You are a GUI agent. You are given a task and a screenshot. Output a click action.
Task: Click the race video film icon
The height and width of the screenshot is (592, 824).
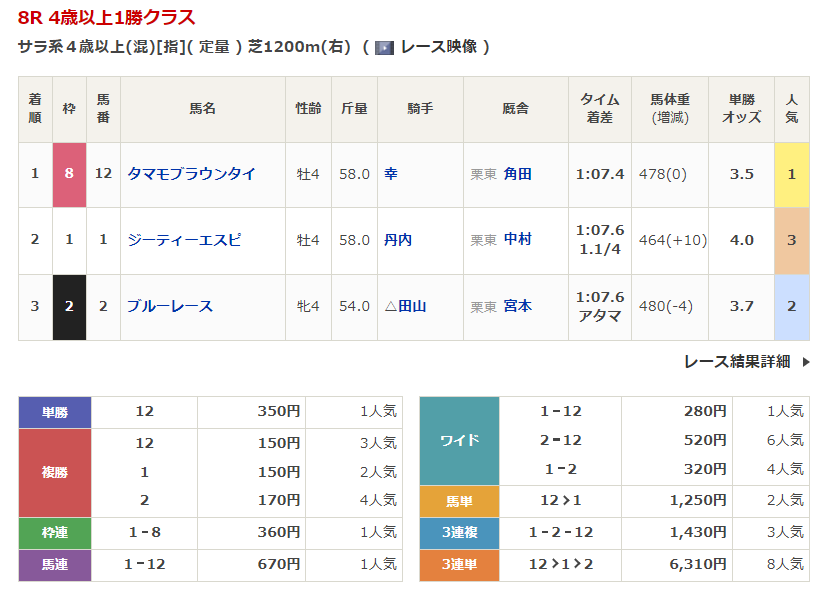point(384,48)
